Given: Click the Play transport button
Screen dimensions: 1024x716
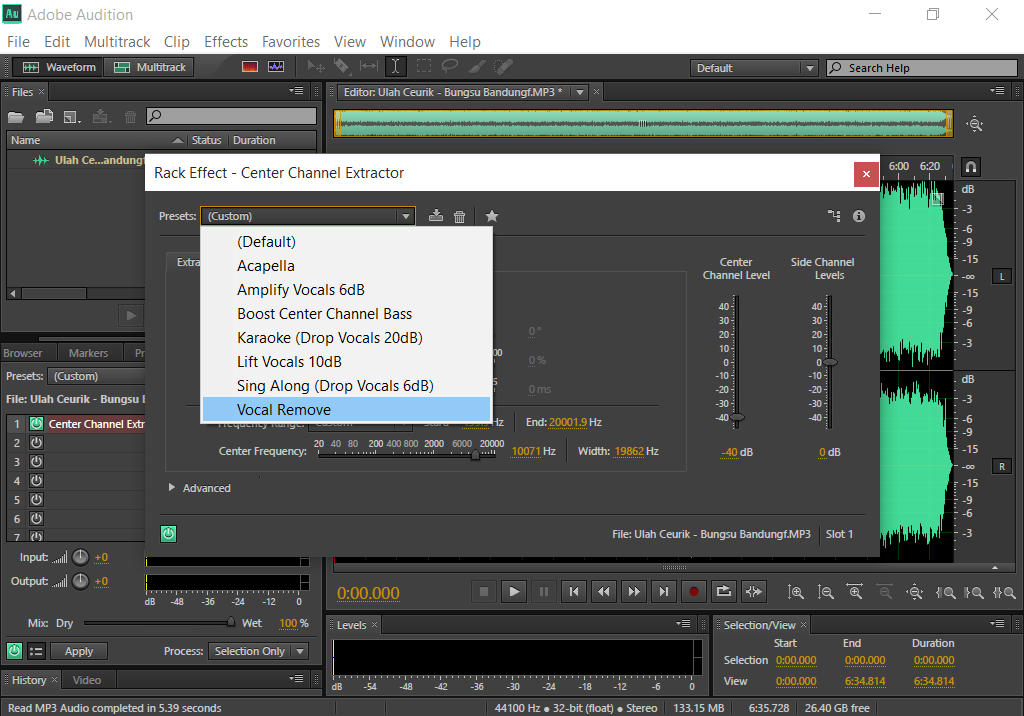Looking at the screenshot, I should click(x=514, y=592).
